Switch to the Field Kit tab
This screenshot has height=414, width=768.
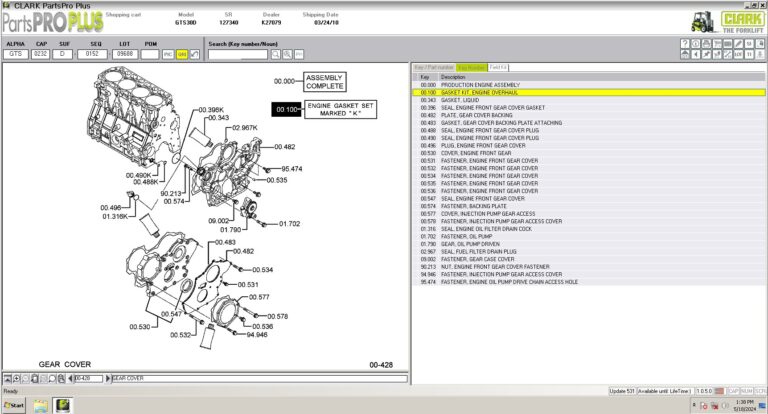point(498,67)
